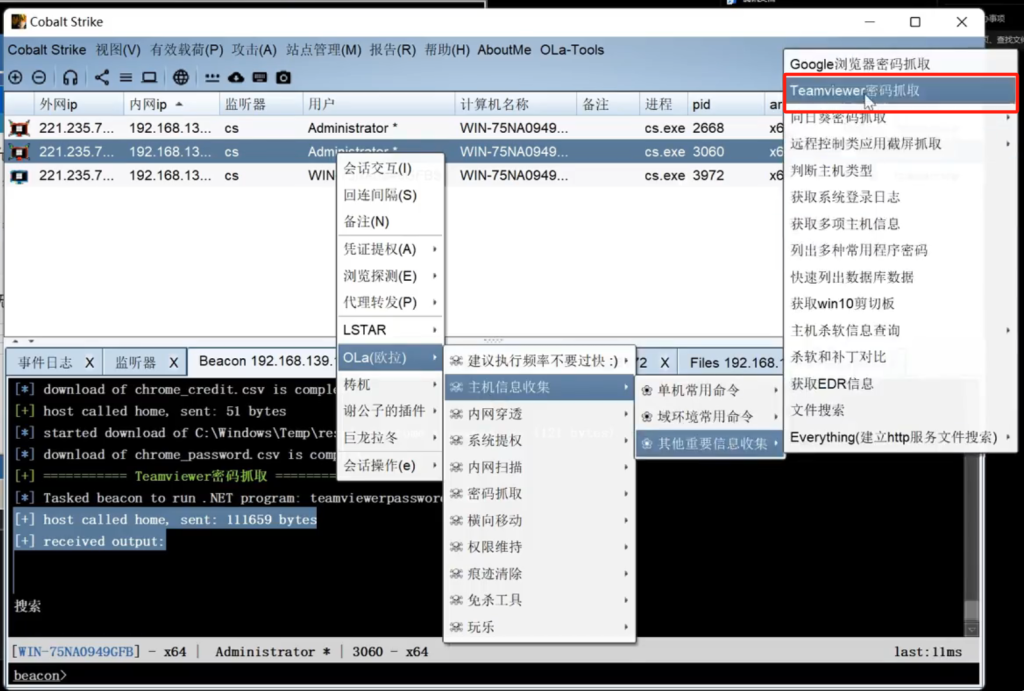1024x691 pixels.
Task: Expand the 系统提权 submenu
Action: pos(539,440)
